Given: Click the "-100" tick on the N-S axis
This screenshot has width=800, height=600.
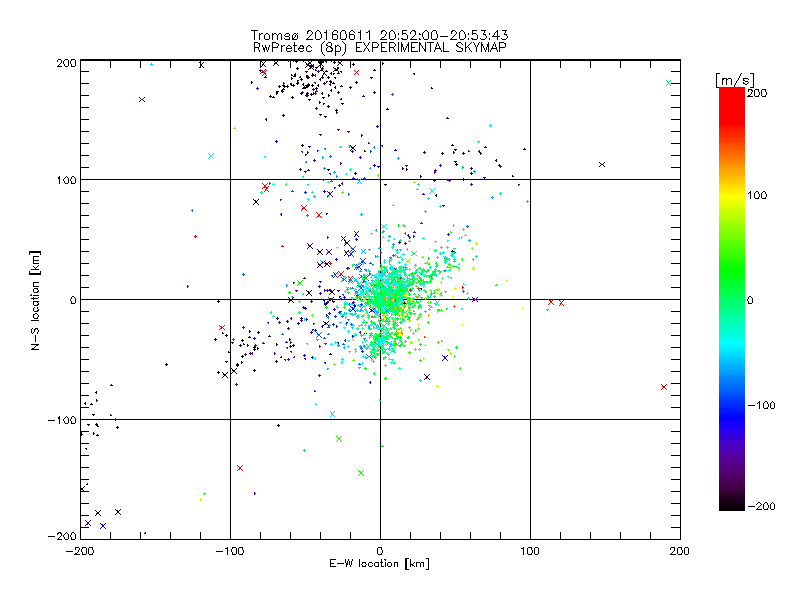Looking at the screenshot, I should [x=62, y=420].
